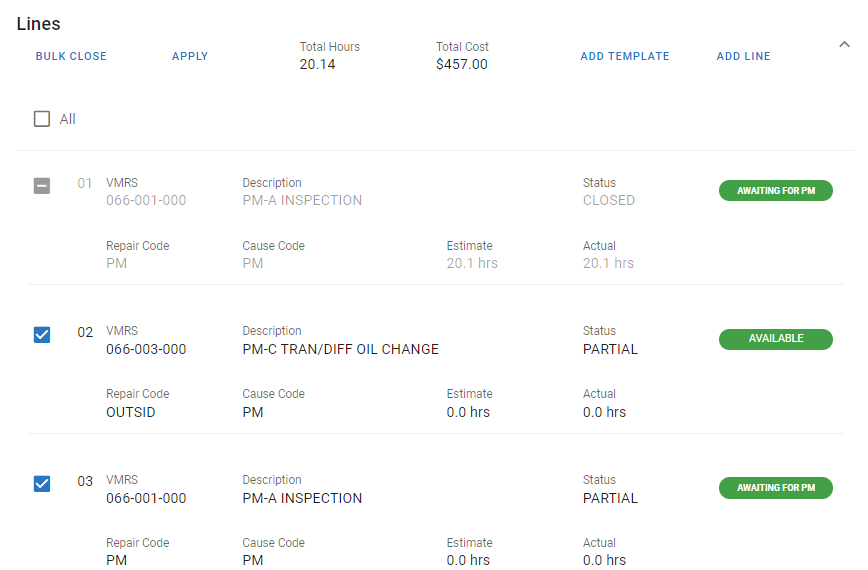Click AWAITING FOR PM badge on line 01
This screenshot has height=570, width=868.
775,191
